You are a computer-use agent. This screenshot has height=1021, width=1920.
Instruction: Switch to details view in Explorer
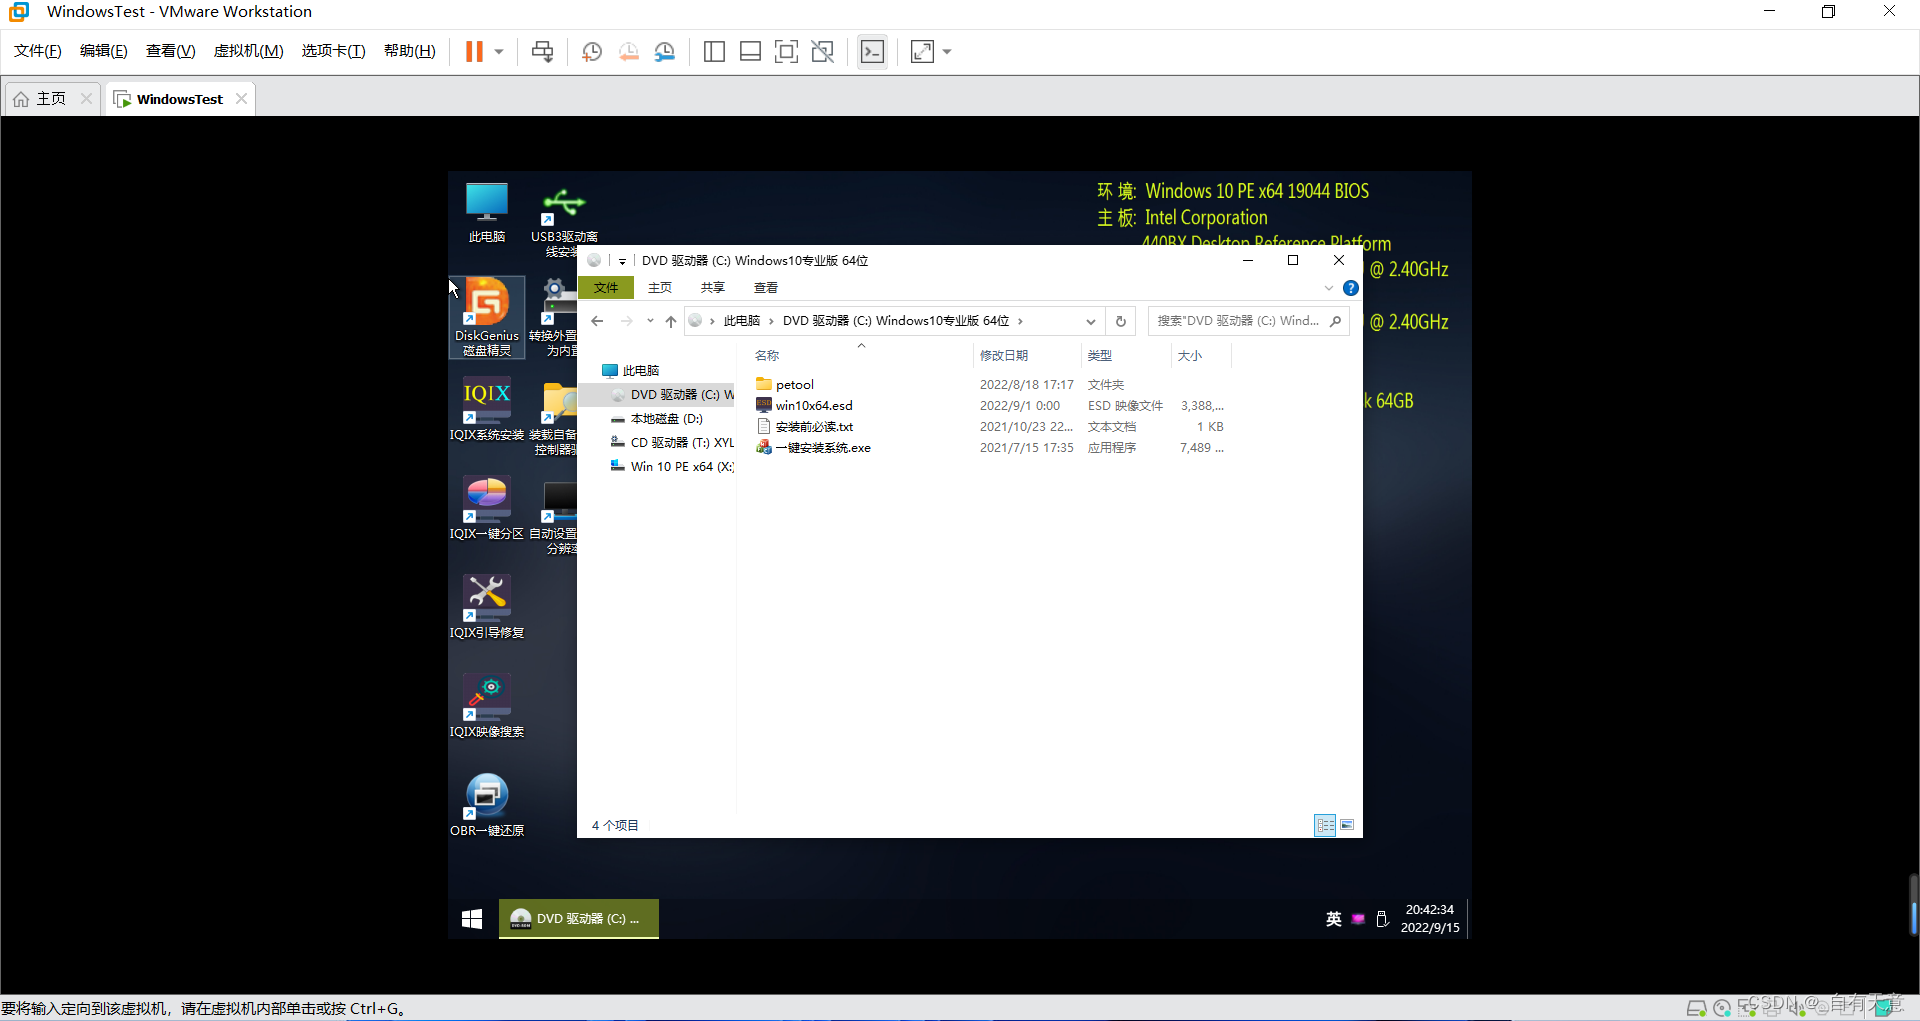tap(1325, 826)
